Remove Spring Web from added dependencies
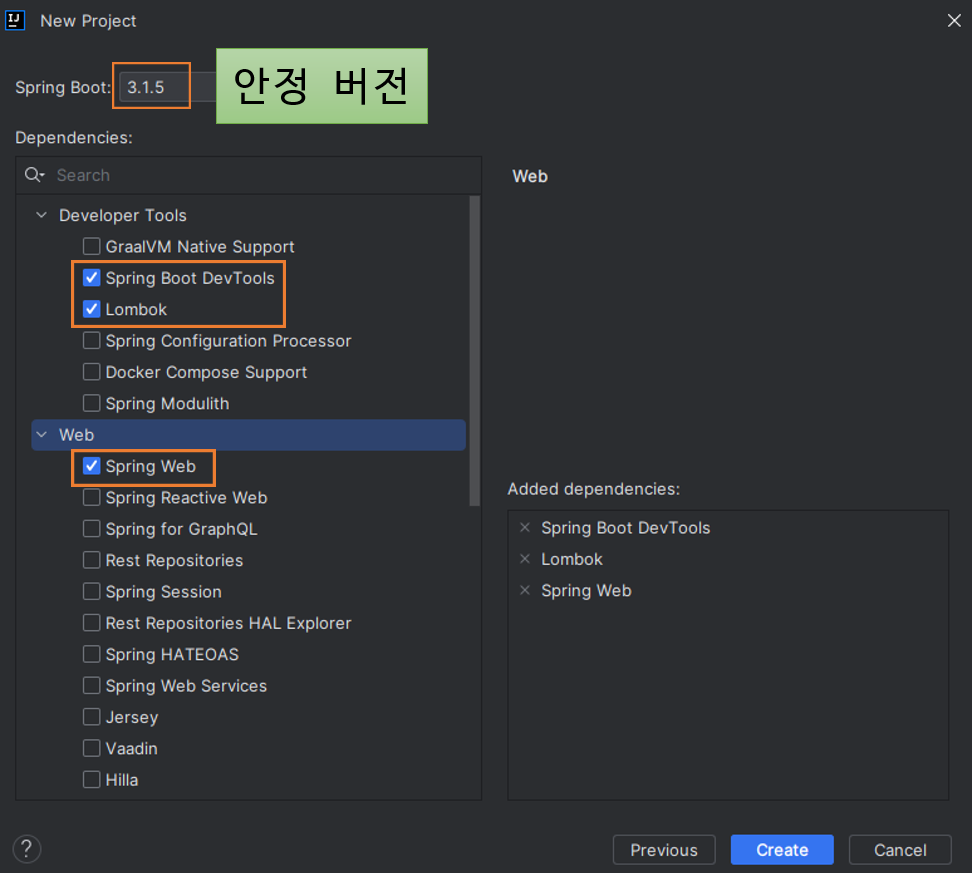This screenshot has width=972, height=873. tap(524, 590)
